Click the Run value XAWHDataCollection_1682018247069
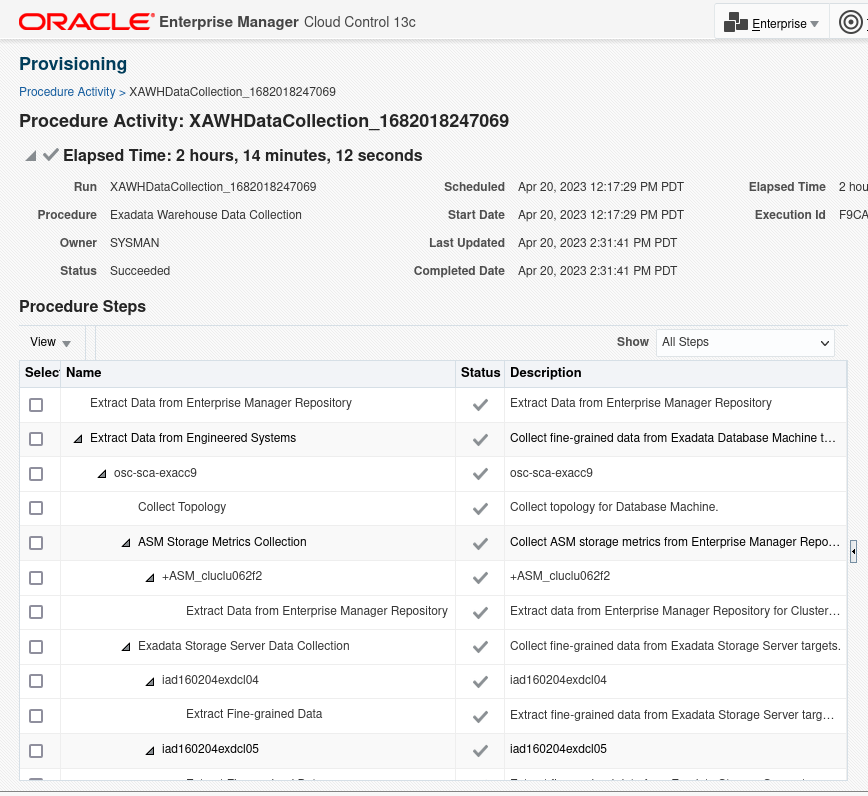The width and height of the screenshot is (868, 796). [x=213, y=187]
